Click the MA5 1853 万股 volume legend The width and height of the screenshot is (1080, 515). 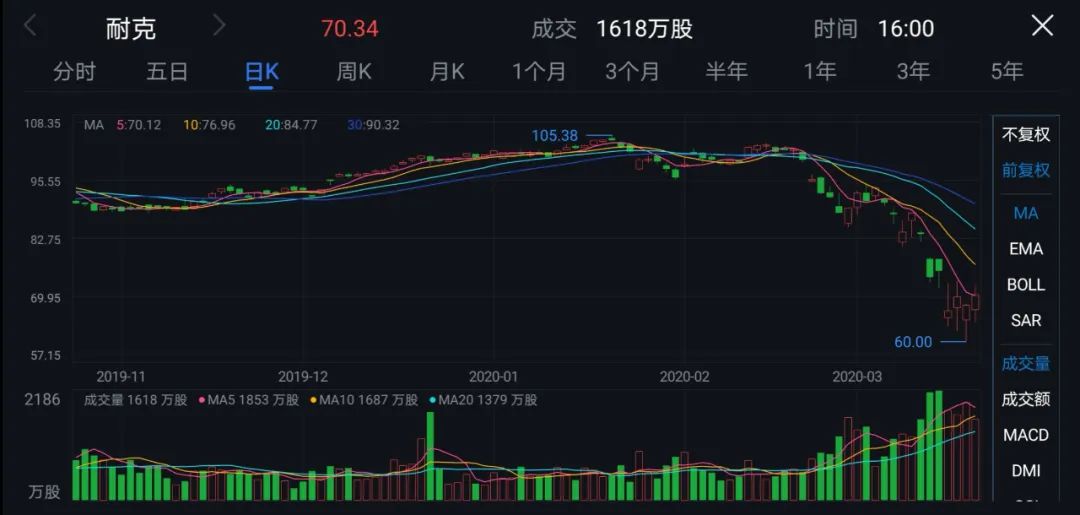pos(249,400)
